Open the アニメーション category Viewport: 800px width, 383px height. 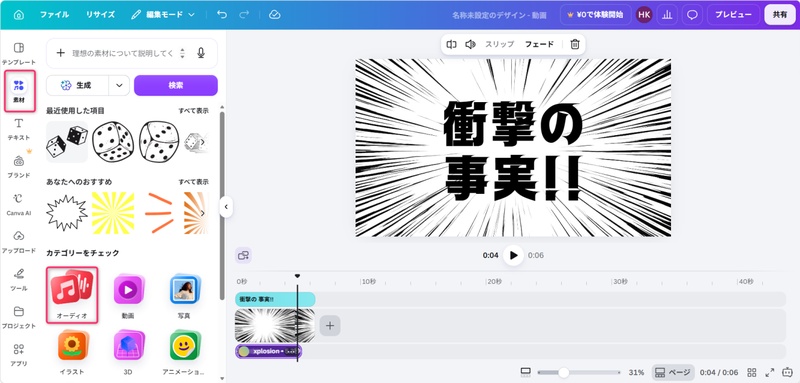[x=184, y=352]
